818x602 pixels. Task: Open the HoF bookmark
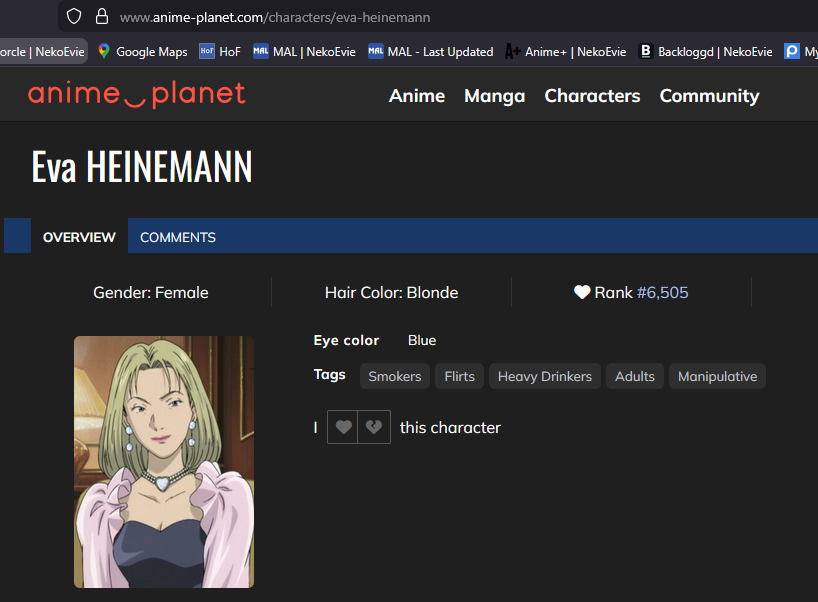(x=220, y=52)
